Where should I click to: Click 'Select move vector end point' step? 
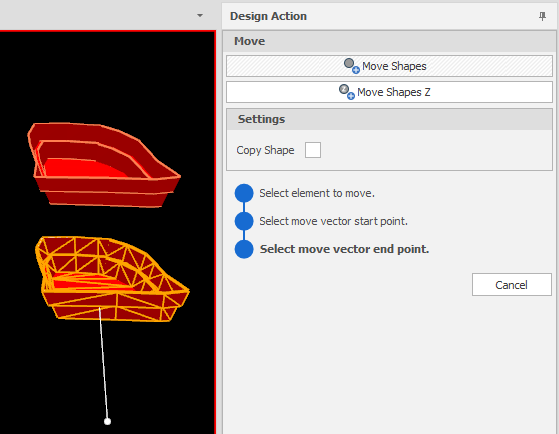344,249
